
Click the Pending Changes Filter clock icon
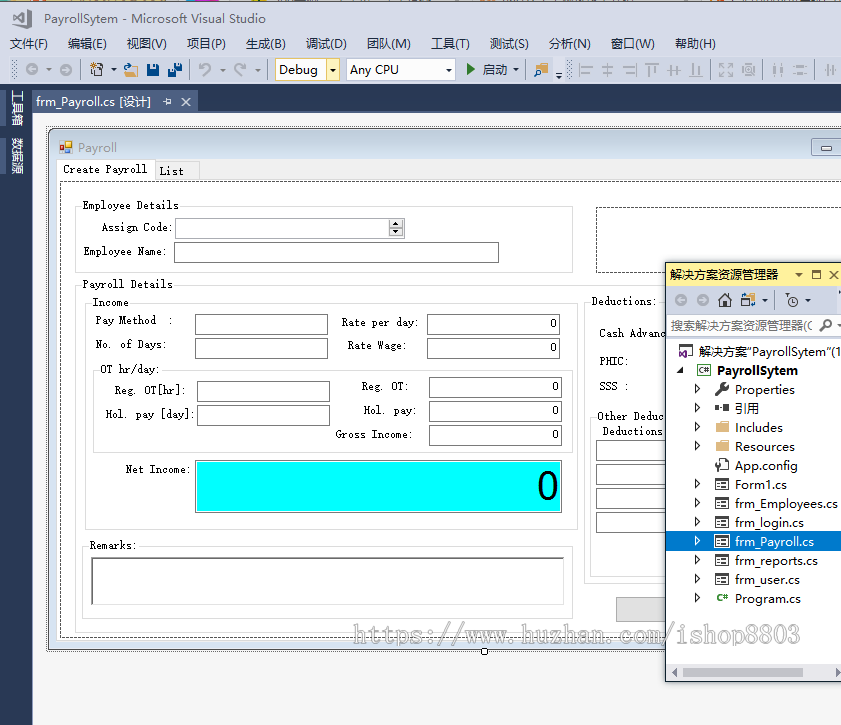pyautogui.click(x=792, y=300)
